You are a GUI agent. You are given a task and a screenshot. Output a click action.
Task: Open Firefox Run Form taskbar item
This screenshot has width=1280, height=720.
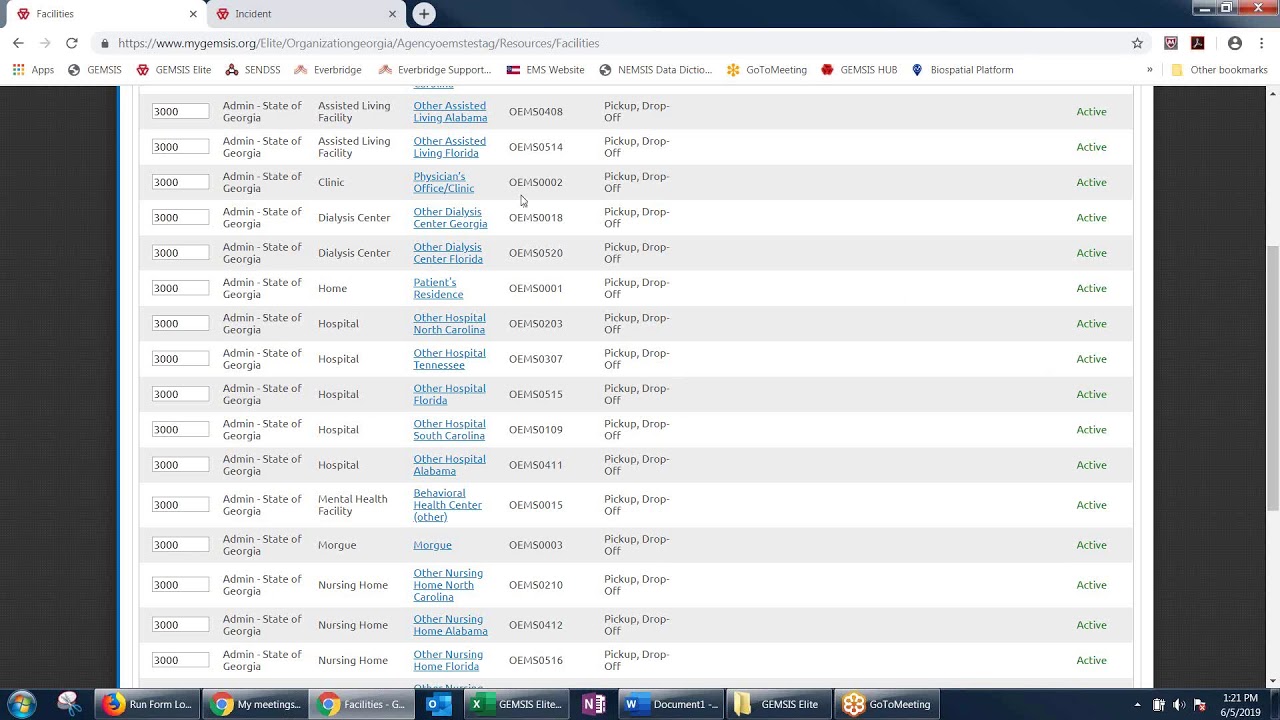147,704
